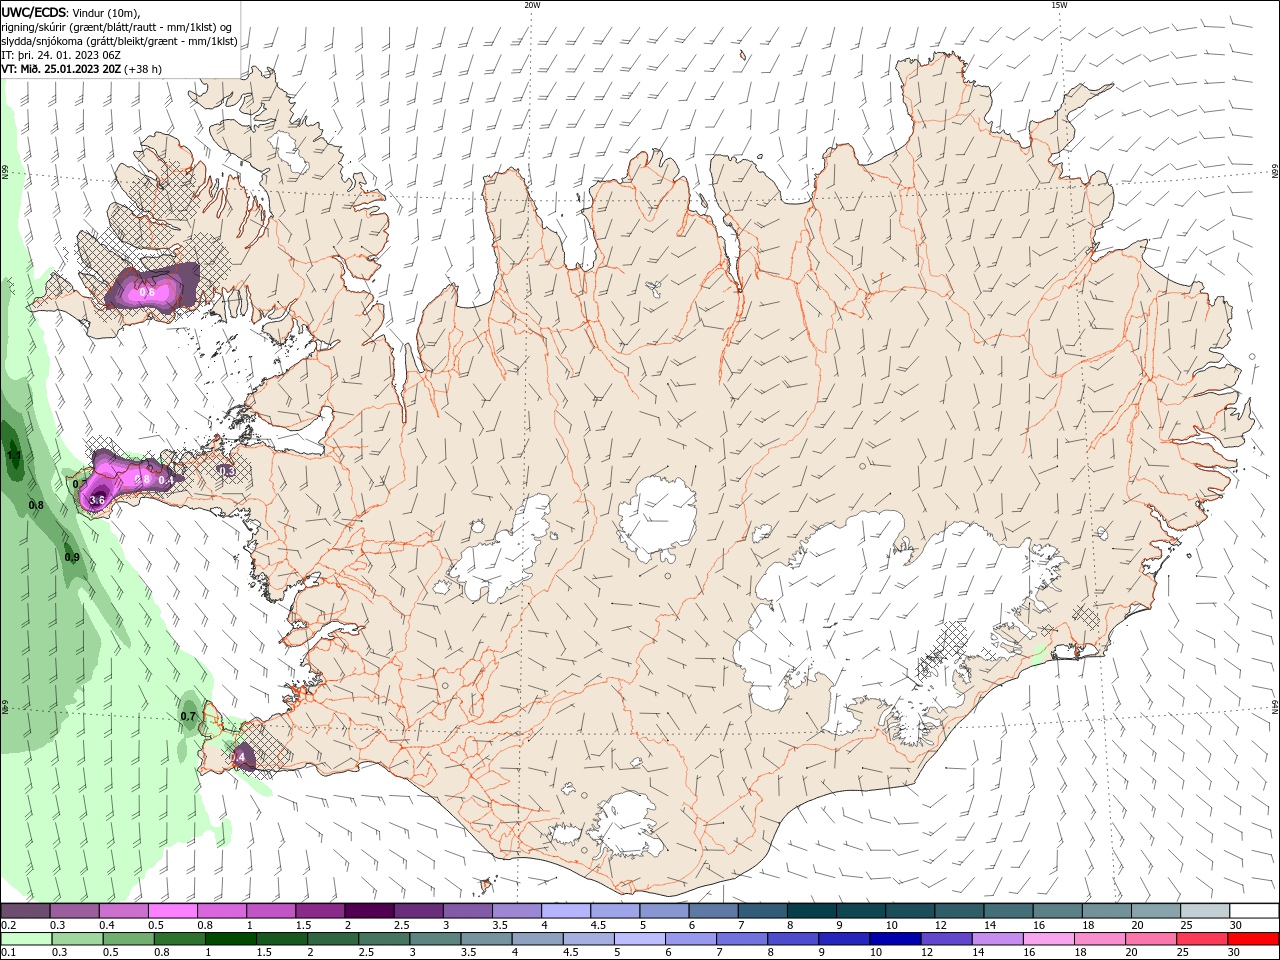Pick the white 30 swatch in the upper legend row
Viewport: 1280px width, 960px height.
[1254, 911]
